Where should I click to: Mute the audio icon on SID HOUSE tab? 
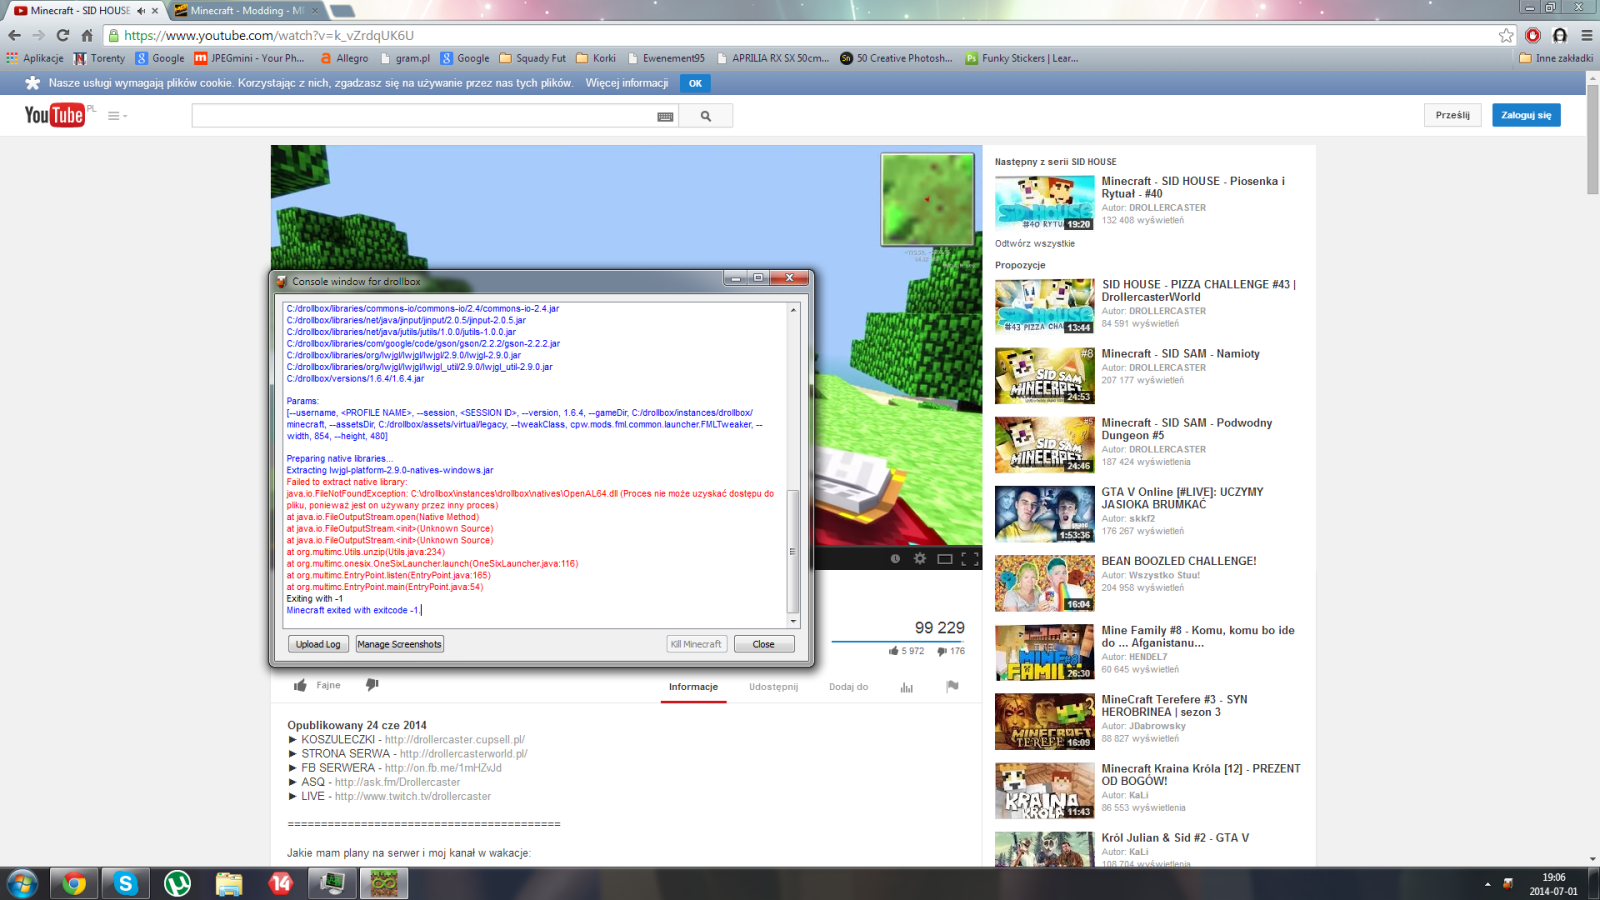click(x=141, y=10)
